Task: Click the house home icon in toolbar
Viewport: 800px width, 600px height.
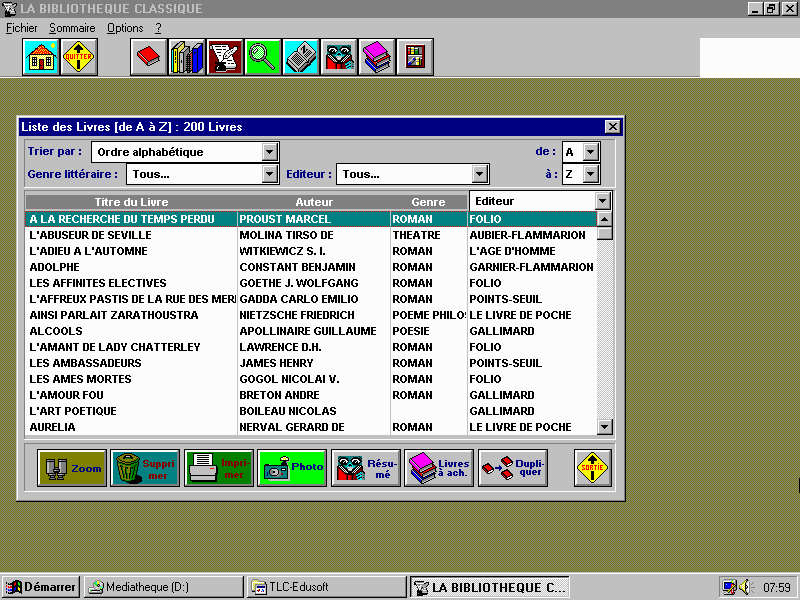Action: click(x=41, y=58)
